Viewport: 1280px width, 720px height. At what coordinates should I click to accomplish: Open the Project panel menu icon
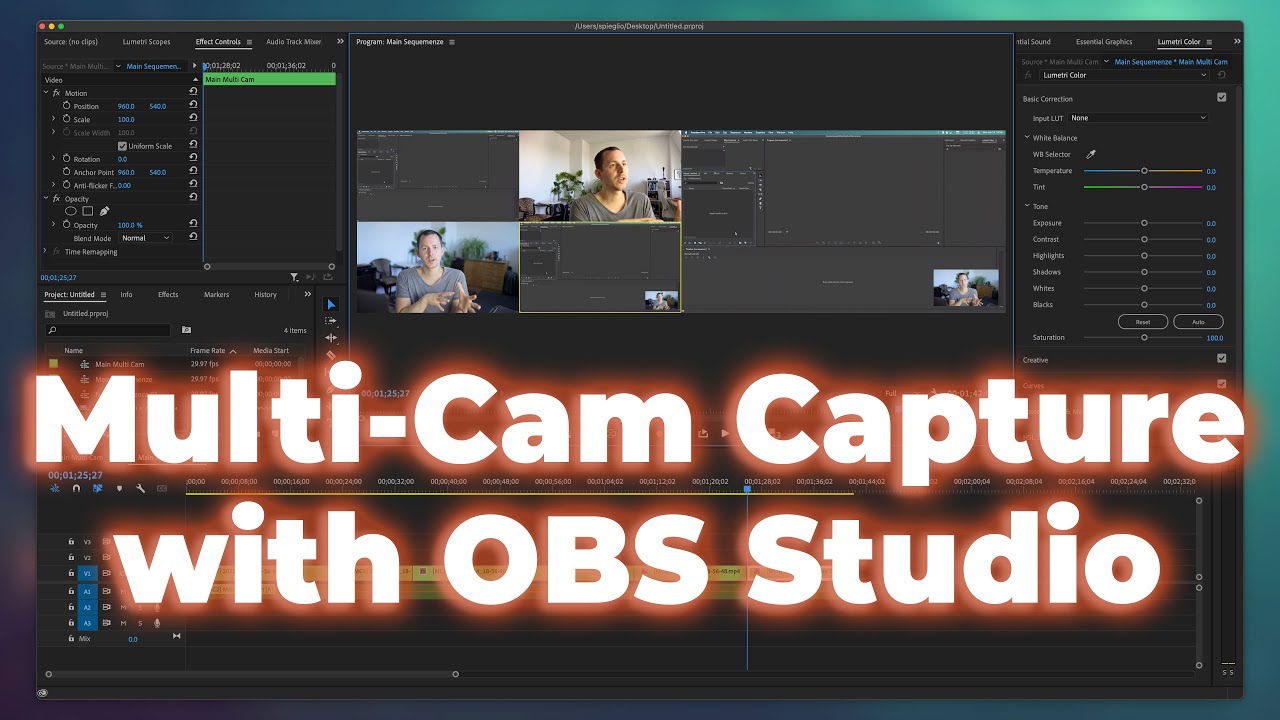(x=102, y=295)
